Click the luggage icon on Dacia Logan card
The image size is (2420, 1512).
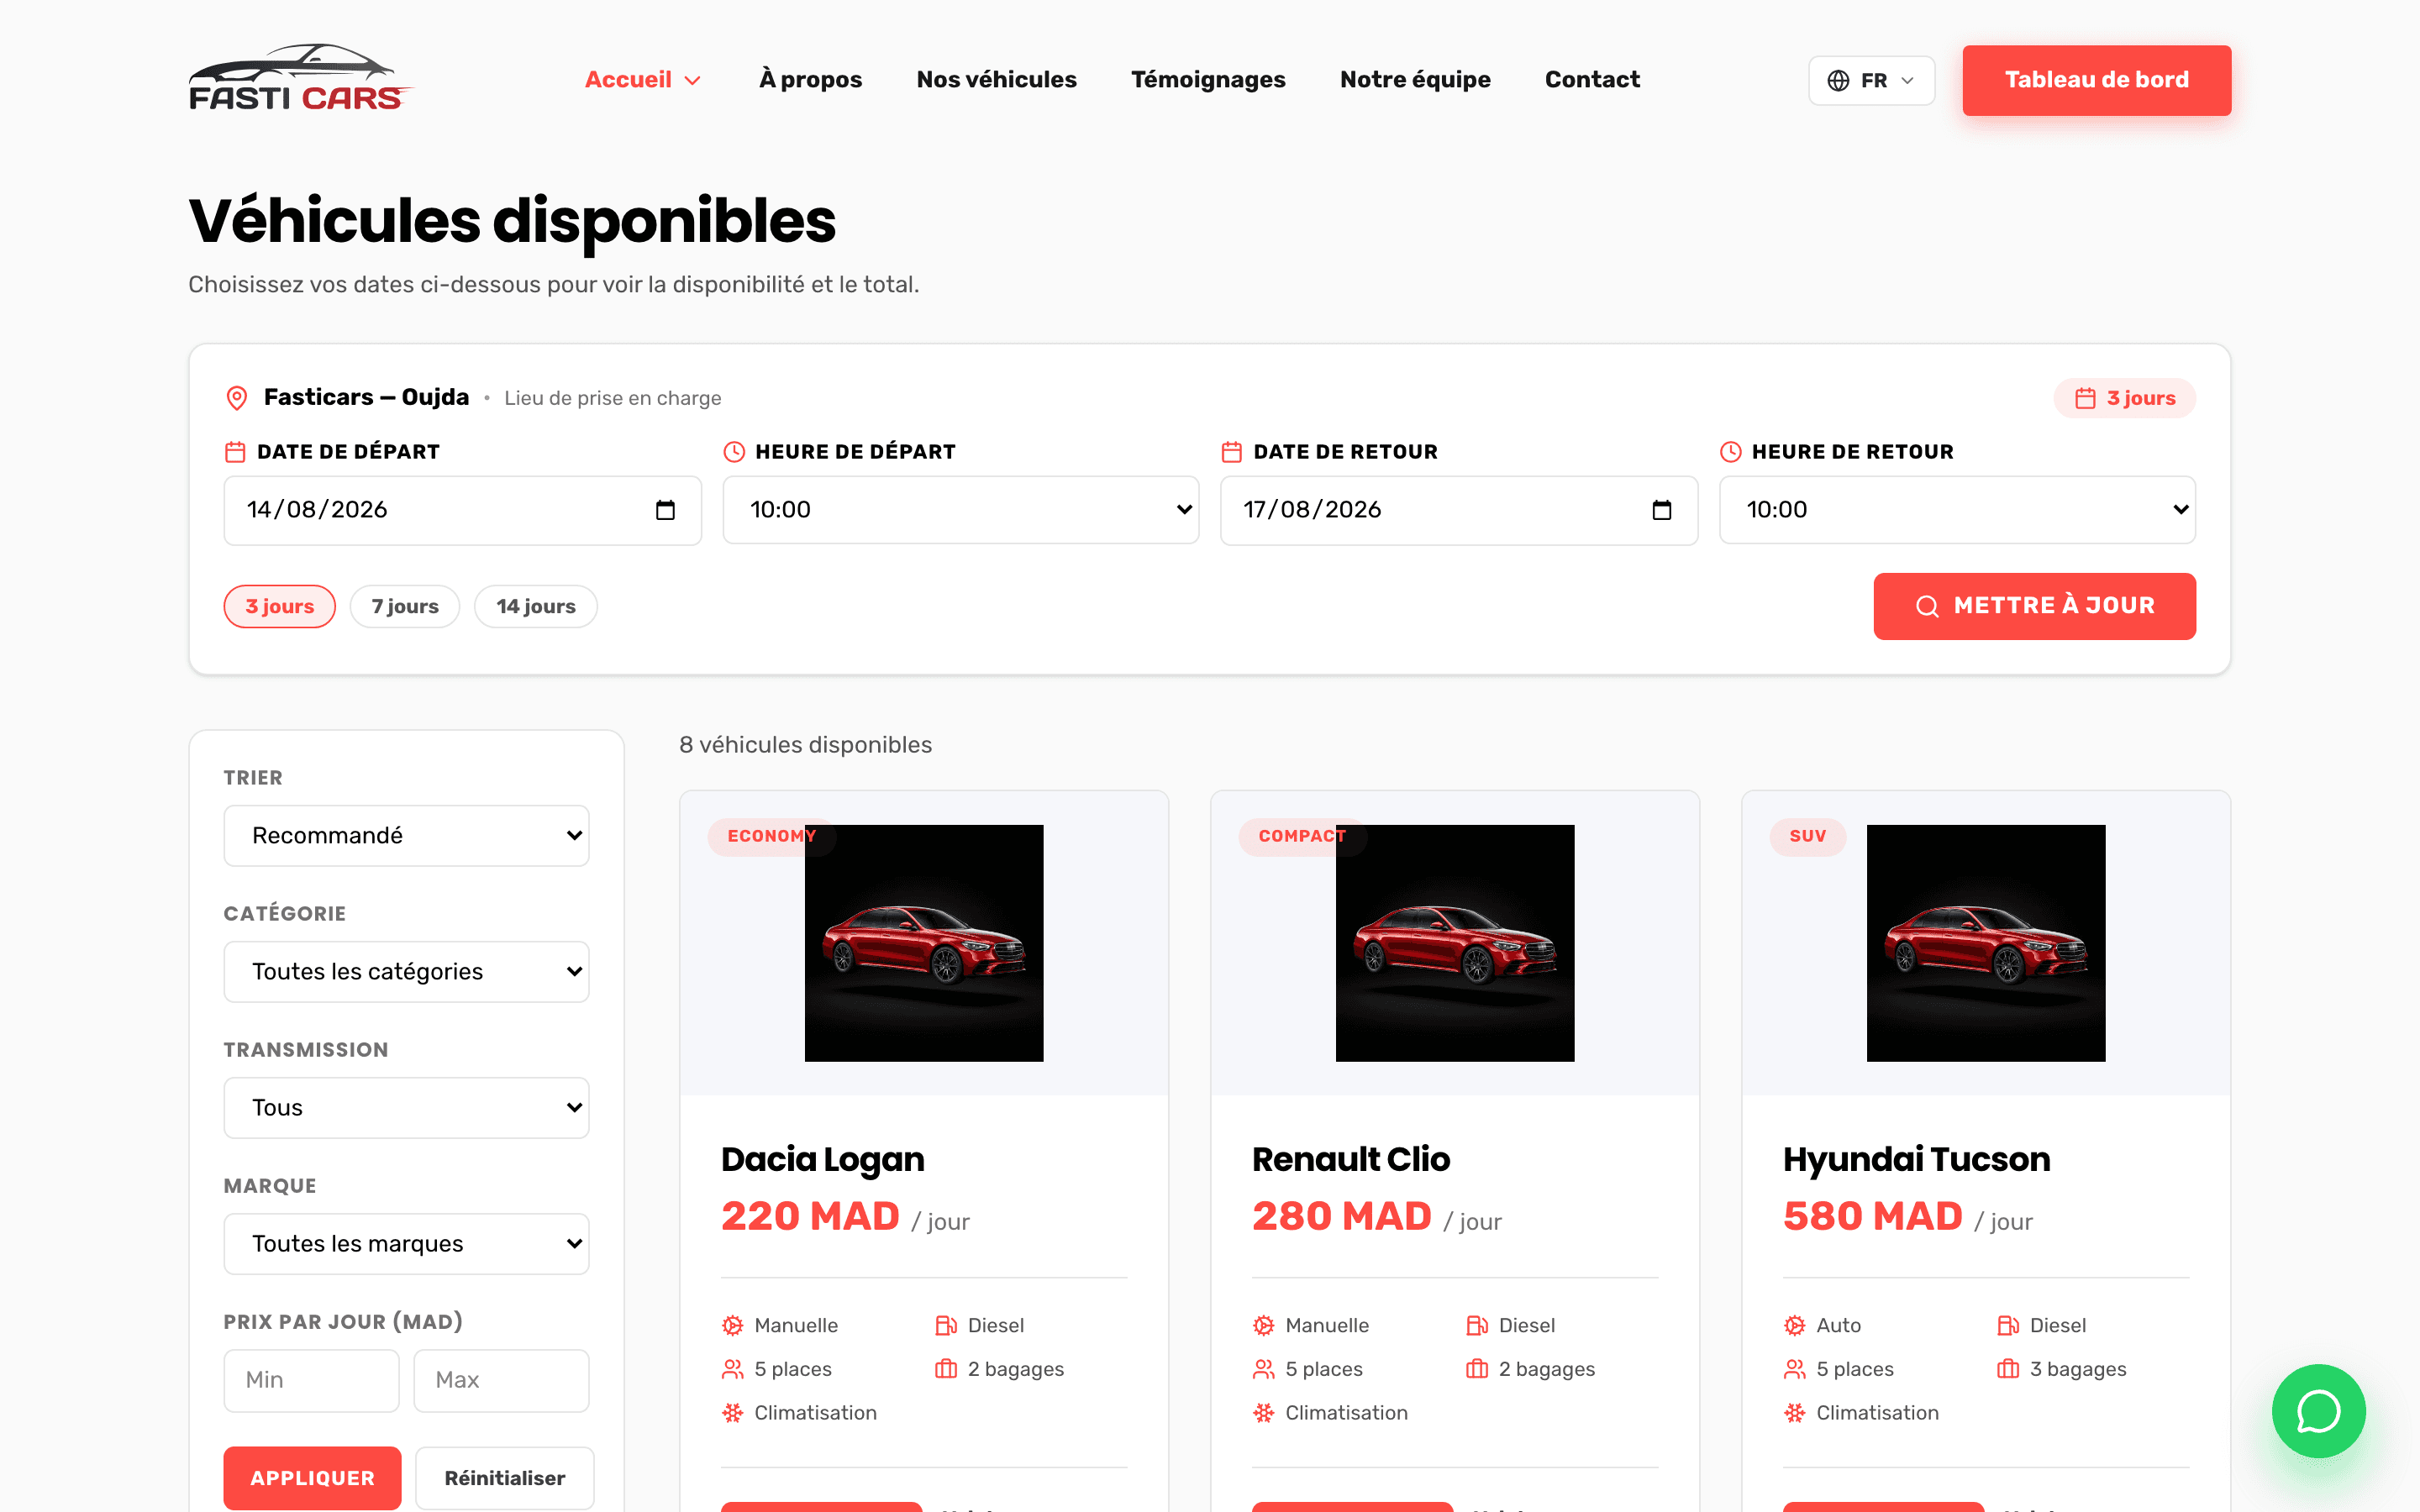pyautogui.click(x=946, y=1370)
